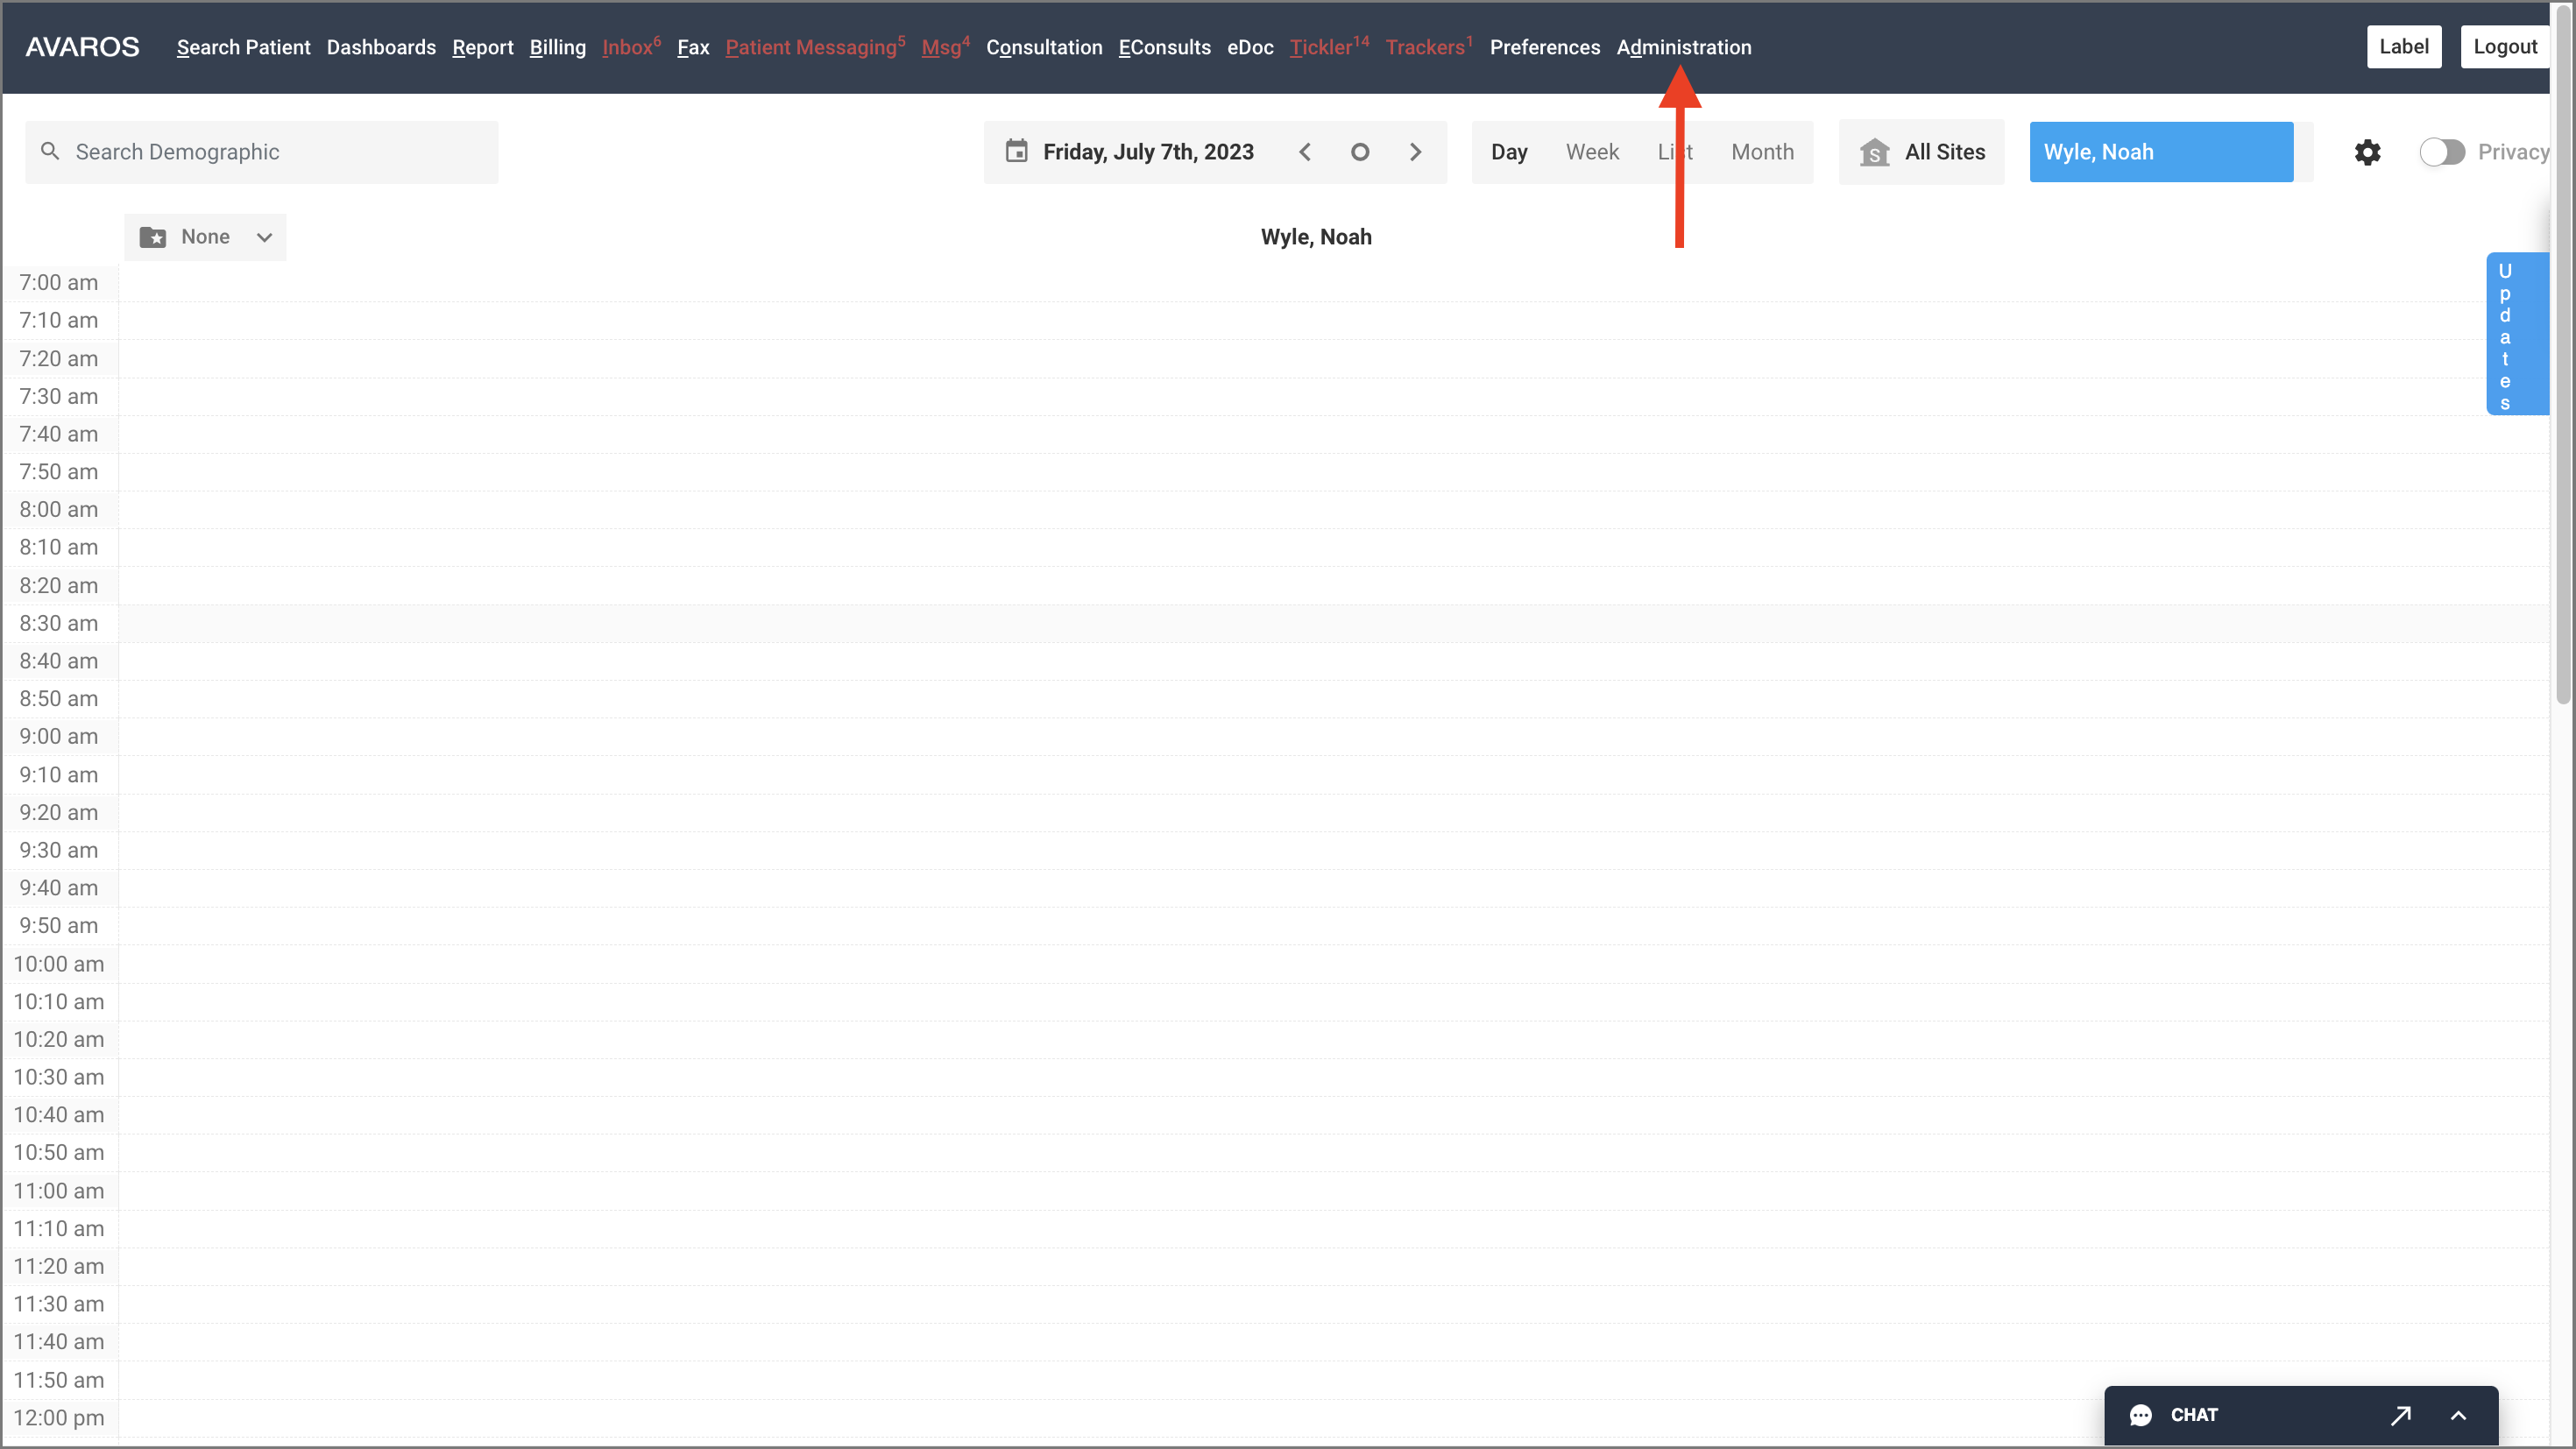Screen dimensions: 2576x1449
Task: Open Patient Messaging link
Action: pyautogui.click(x=815, y=47)
